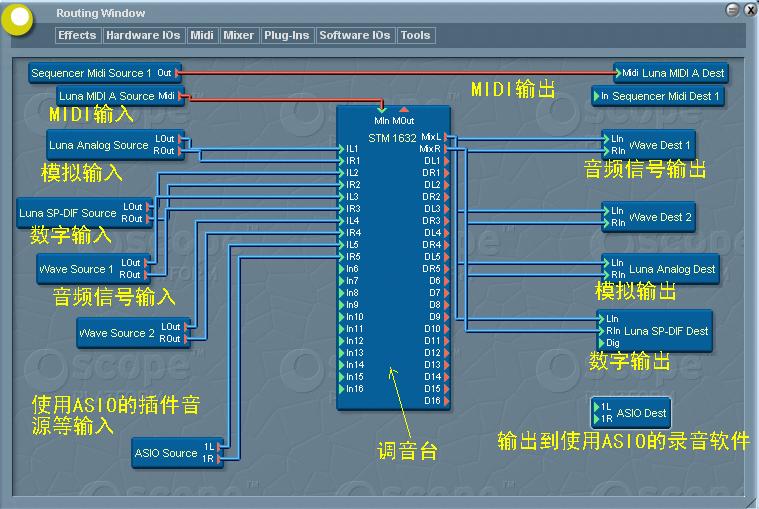Select the ASIO Dest module
This screenshot has height=509, width=759.
(x=631, y=413)
